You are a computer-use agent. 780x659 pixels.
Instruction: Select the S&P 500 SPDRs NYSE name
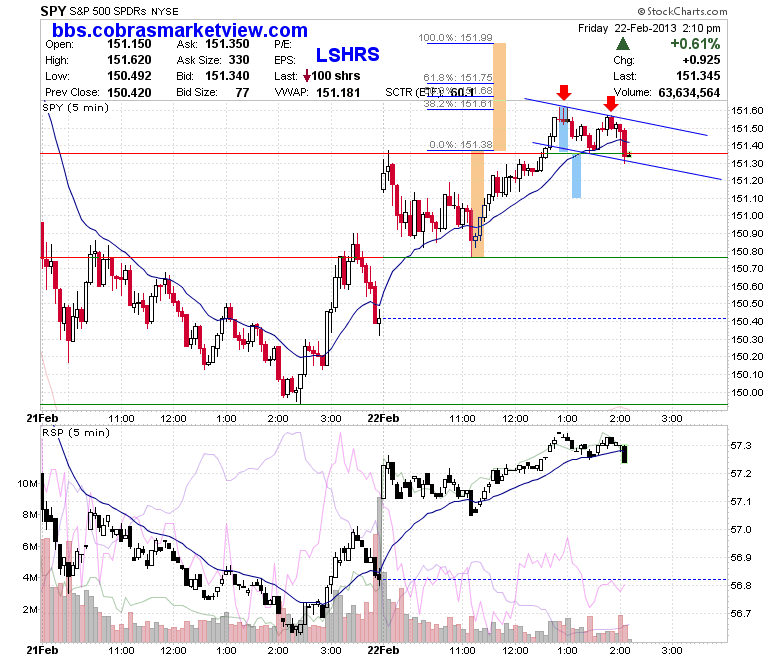click(x=124, y=11)
